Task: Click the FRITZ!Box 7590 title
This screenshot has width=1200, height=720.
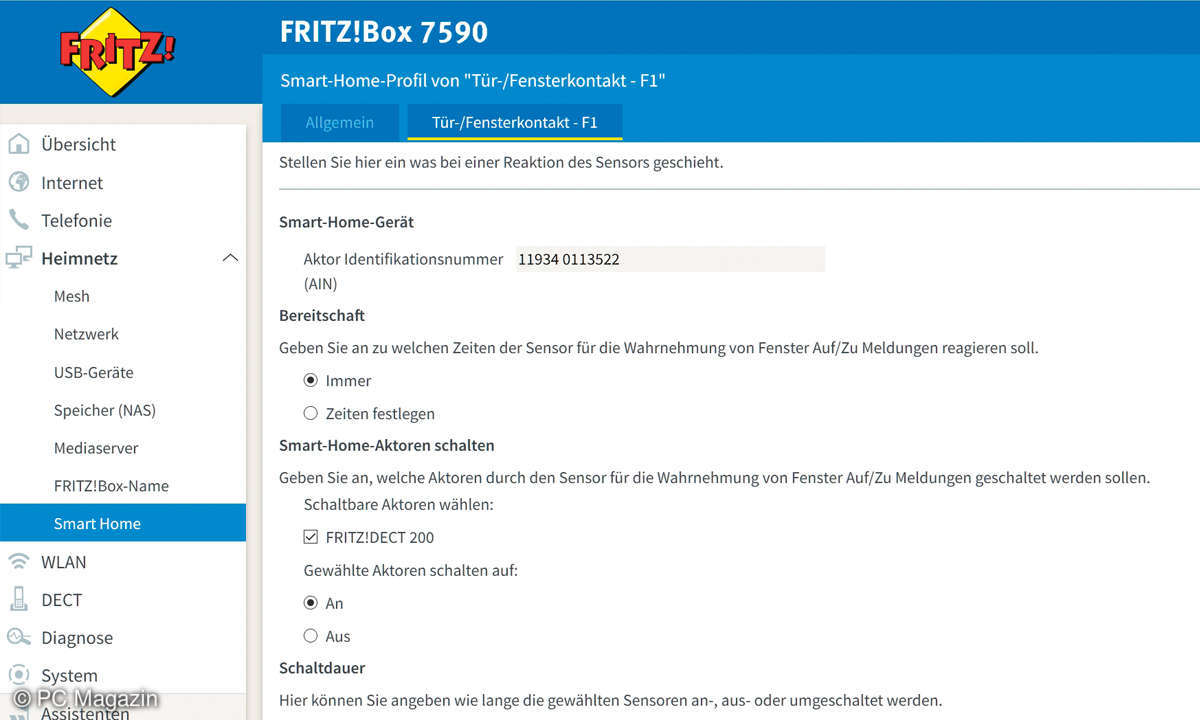Action: click(x=384, y=32)
